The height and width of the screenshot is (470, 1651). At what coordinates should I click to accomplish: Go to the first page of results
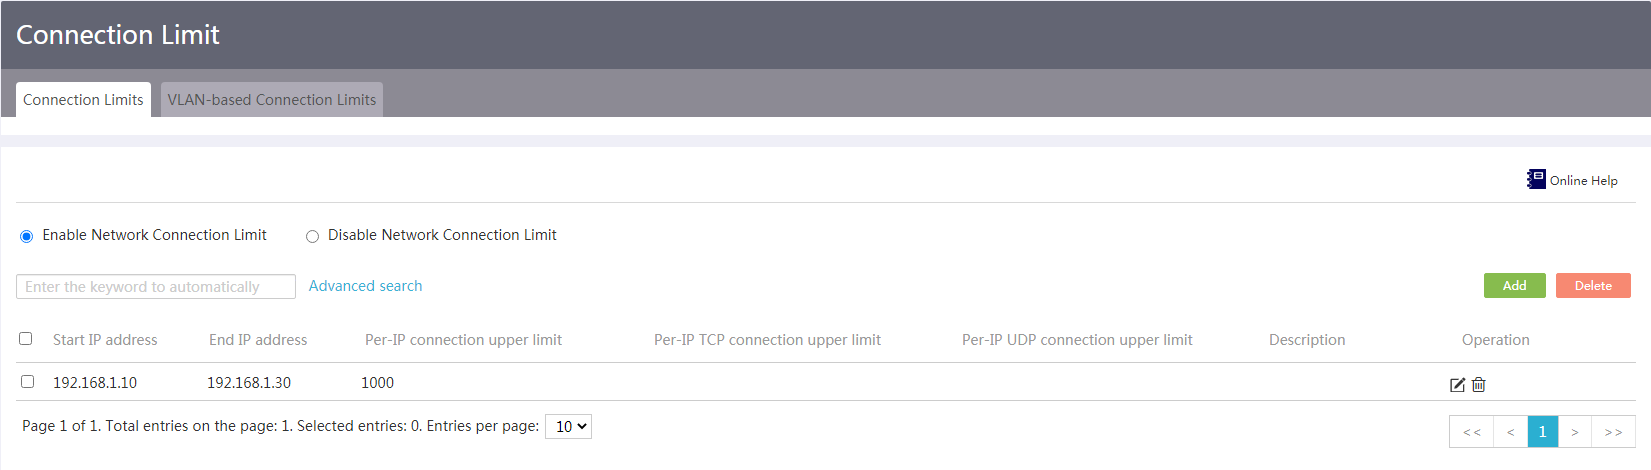[x=1472, y=432]
